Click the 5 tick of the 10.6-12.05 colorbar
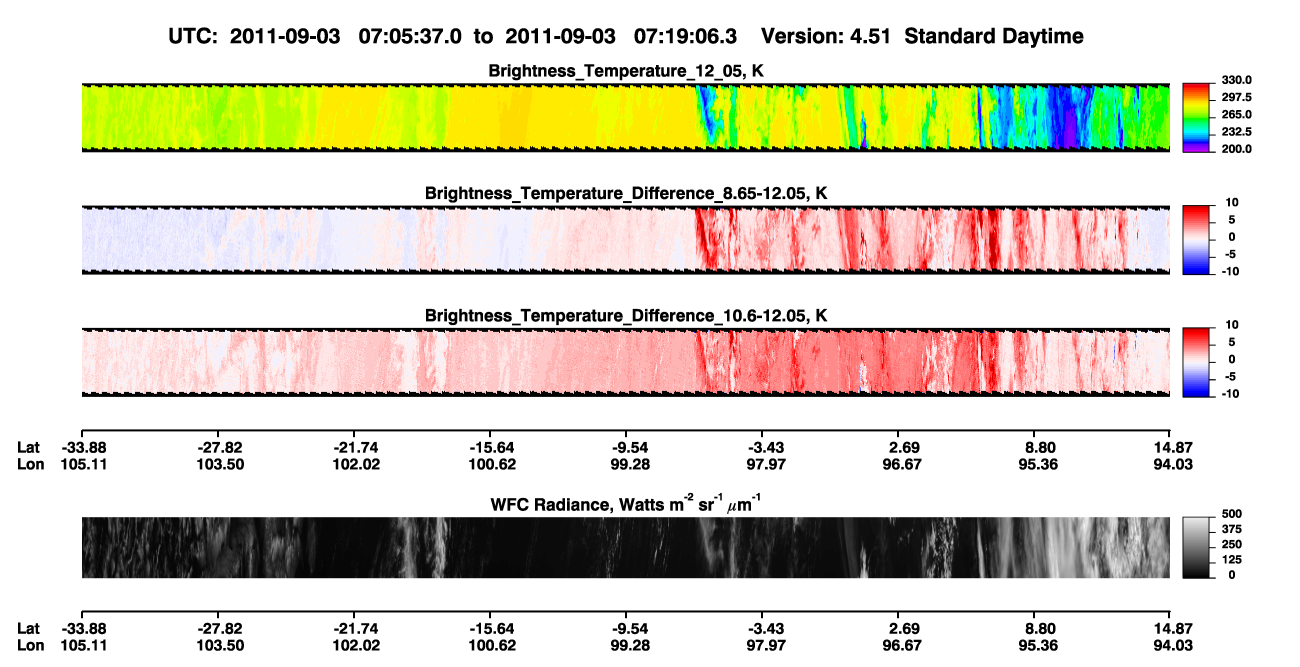 point(1230,341)
